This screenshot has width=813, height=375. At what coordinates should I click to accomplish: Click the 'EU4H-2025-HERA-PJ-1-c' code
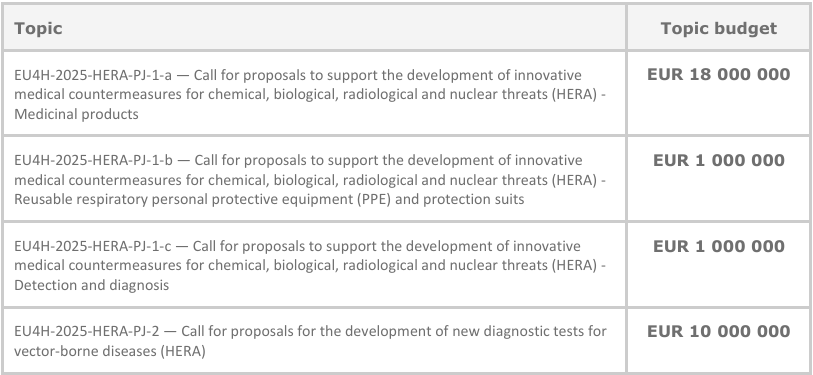tap(92, 246)
